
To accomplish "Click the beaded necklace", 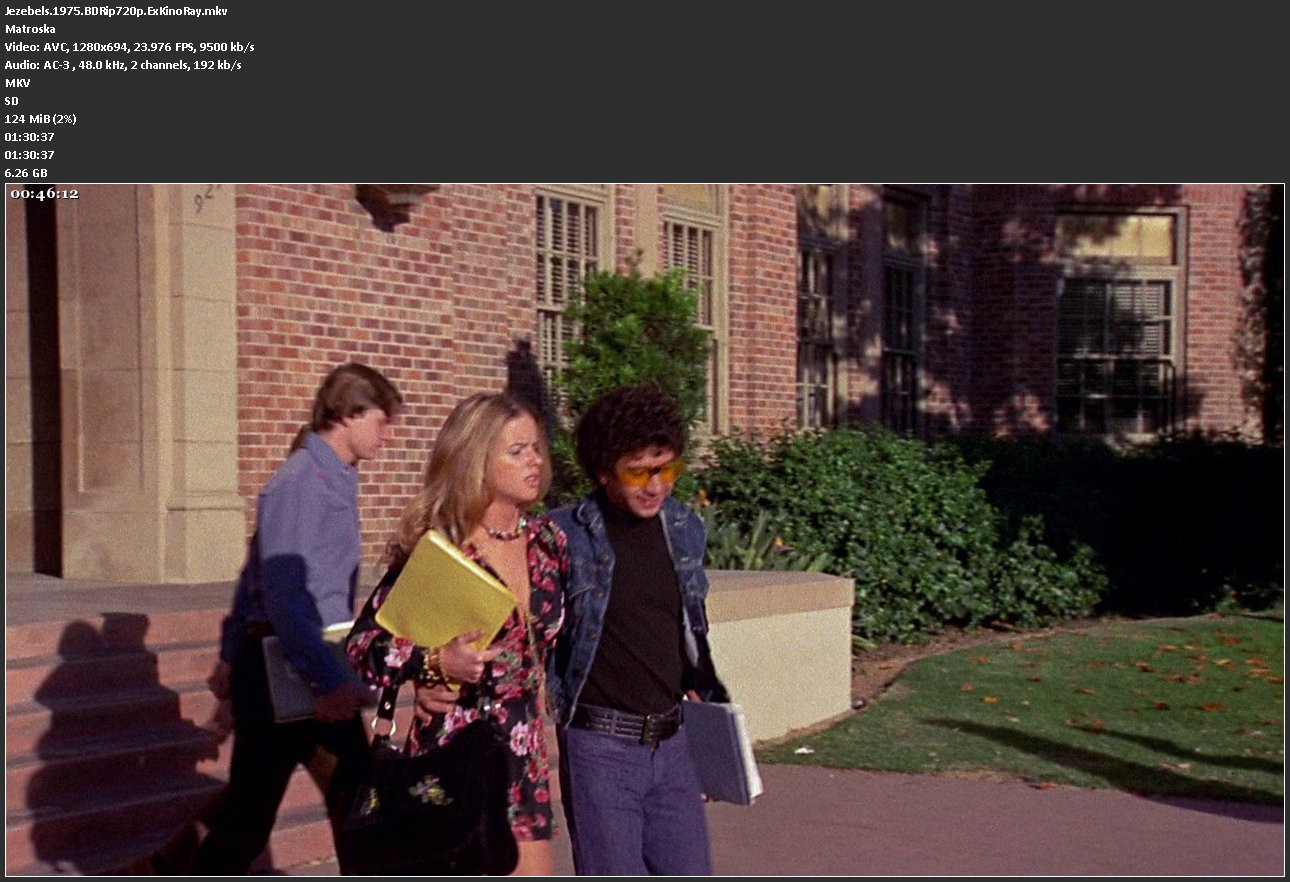I will [506, 532].
